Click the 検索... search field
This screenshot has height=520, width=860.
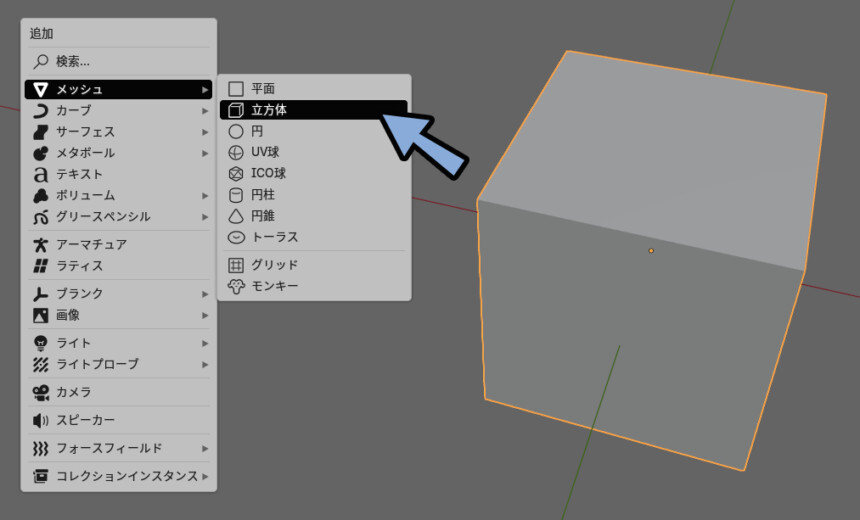pos(118,61)
